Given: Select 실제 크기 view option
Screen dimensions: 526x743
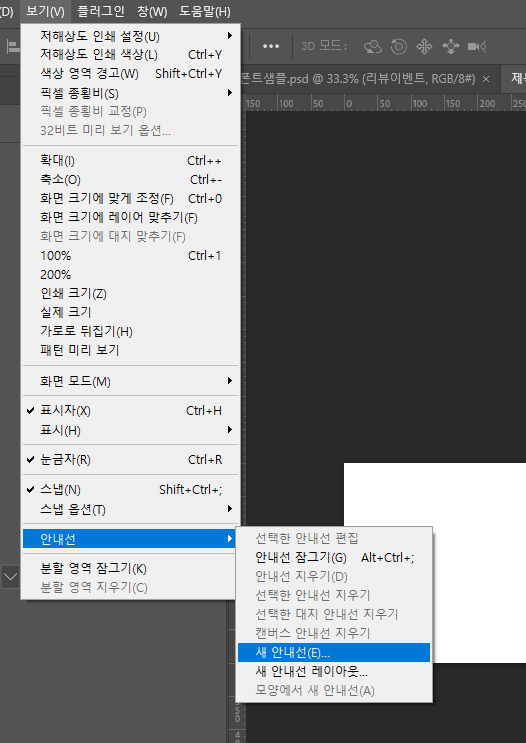Looking at the screenshot, I should 131,312.
